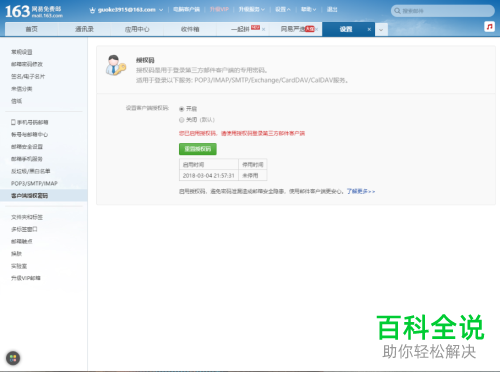Open 手机号码邮箱 in the sidebar
Screen dimensions: 500x372
pyautogui.click(x=33, y=122)
